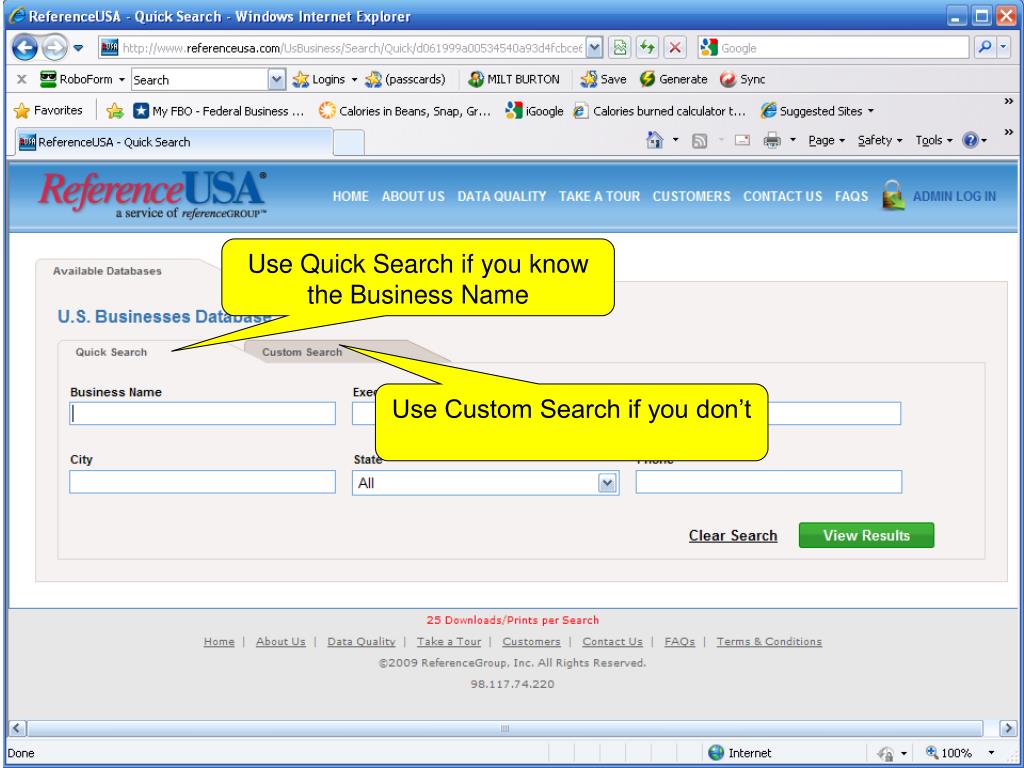This screenshot has width=1024, height=768.
Task: Open the recent pages arrow beside Forward
Action: tap(78, 48)
